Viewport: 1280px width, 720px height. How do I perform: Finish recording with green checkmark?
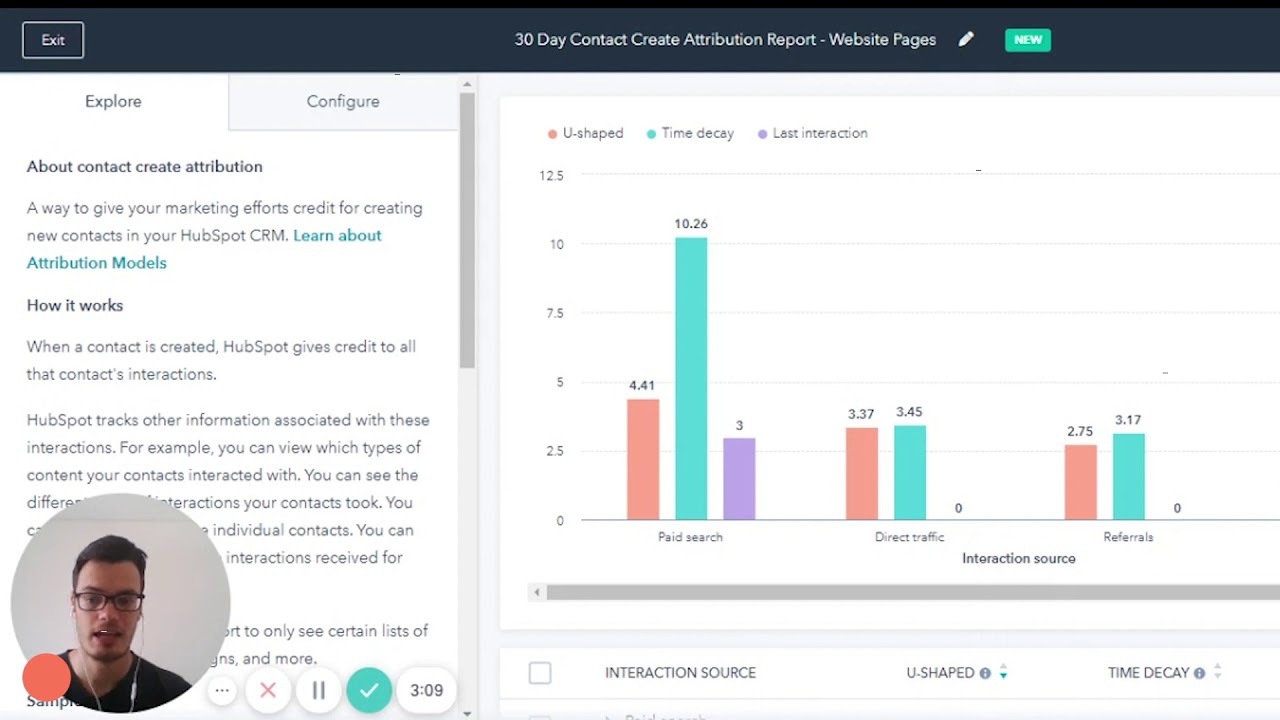click(x=369, y=690)
